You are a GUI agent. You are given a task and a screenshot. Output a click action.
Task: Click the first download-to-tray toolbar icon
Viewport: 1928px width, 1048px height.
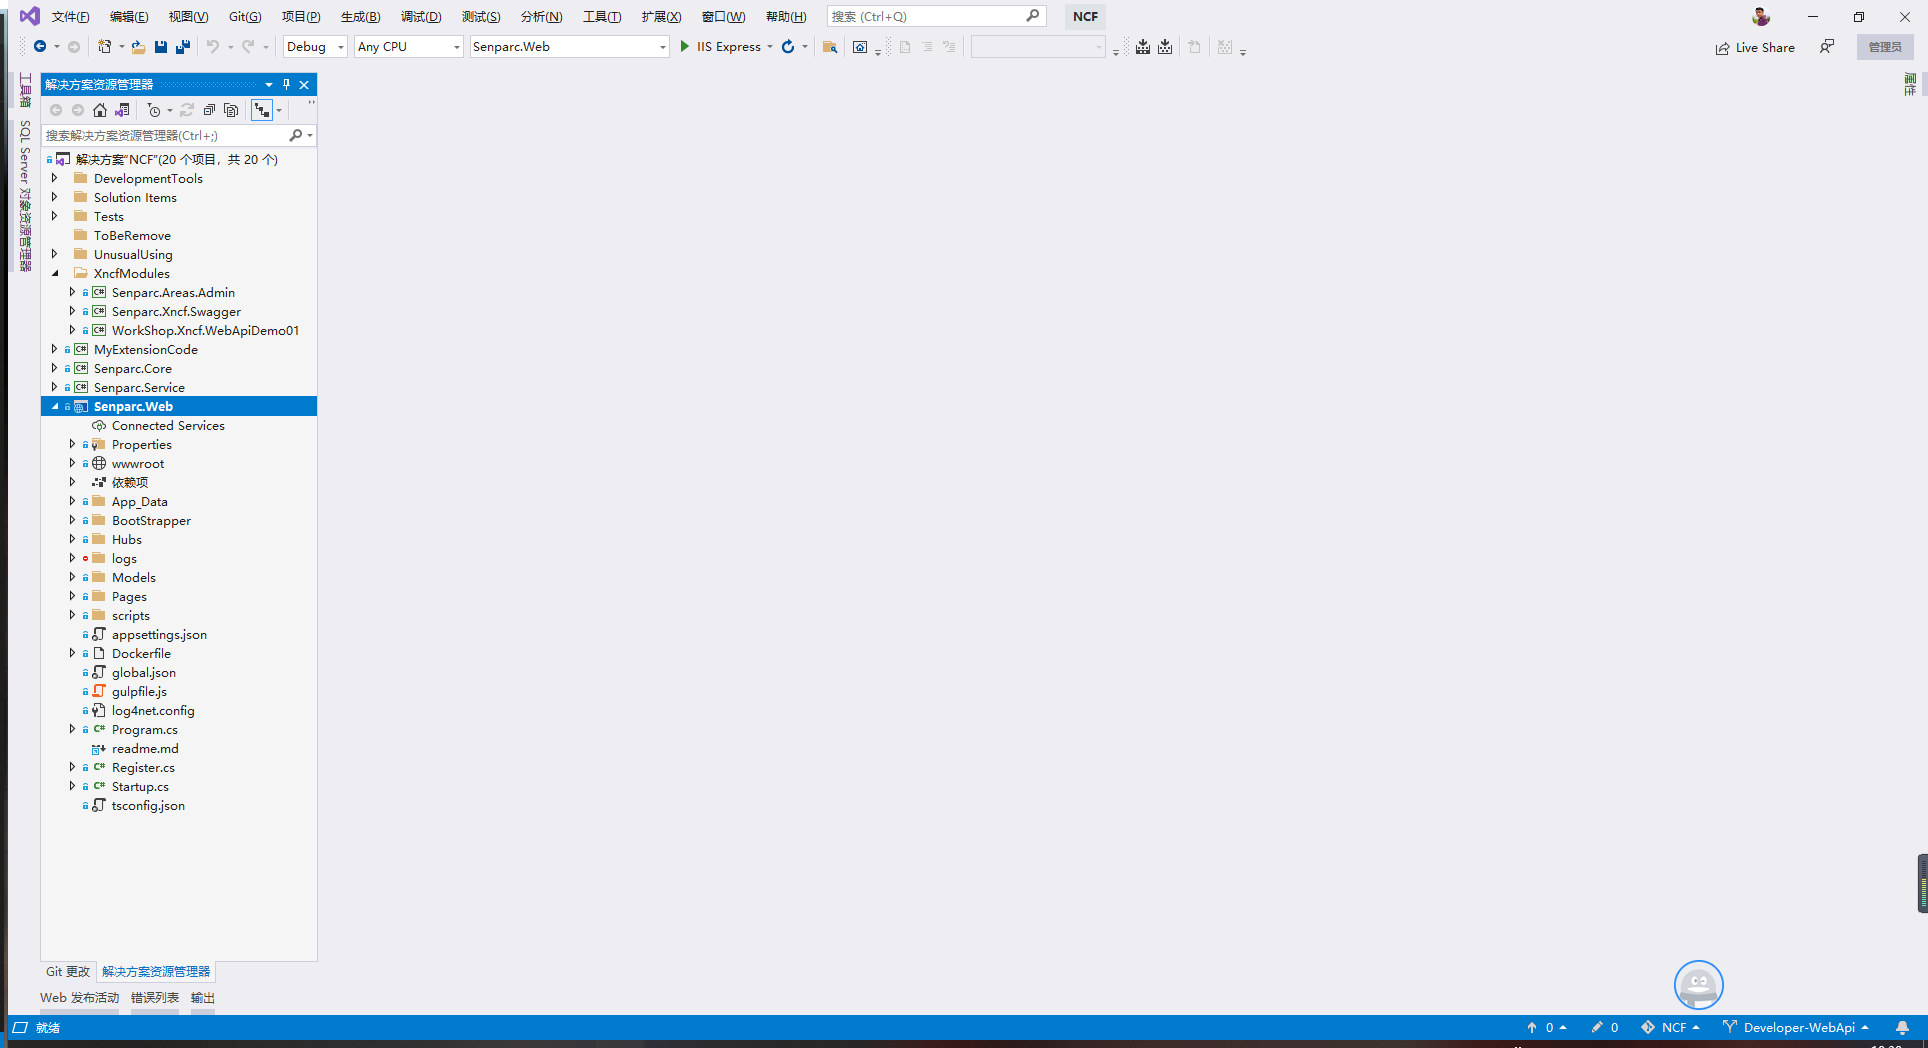(x=1143, y=47)
